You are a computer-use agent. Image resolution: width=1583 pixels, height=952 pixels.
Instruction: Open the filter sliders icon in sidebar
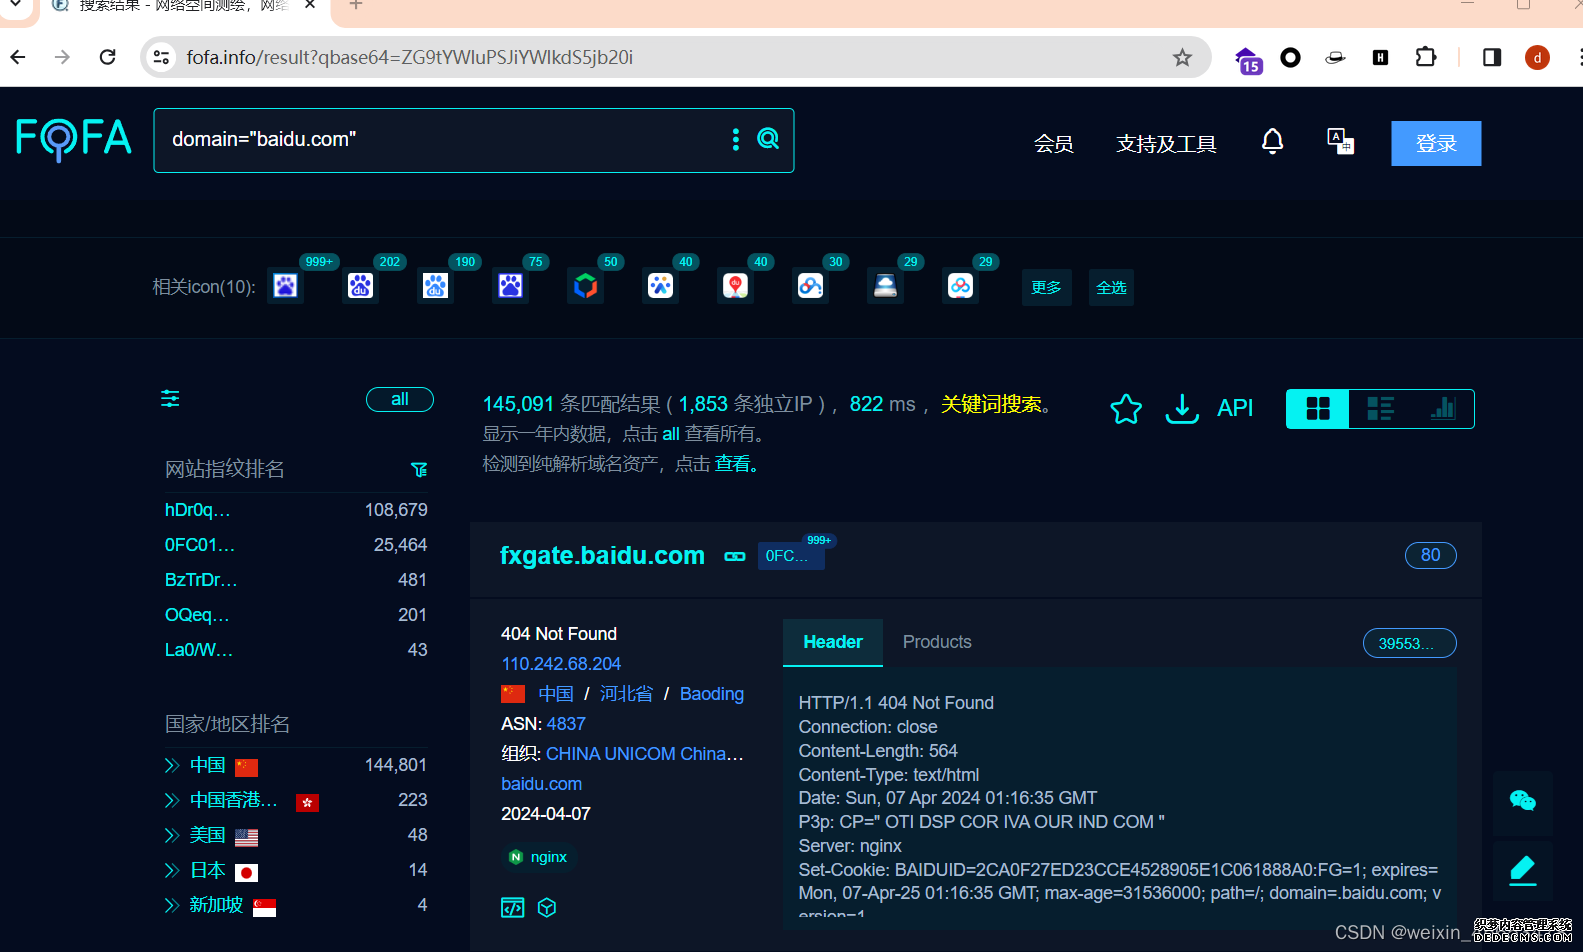(171, 399)
